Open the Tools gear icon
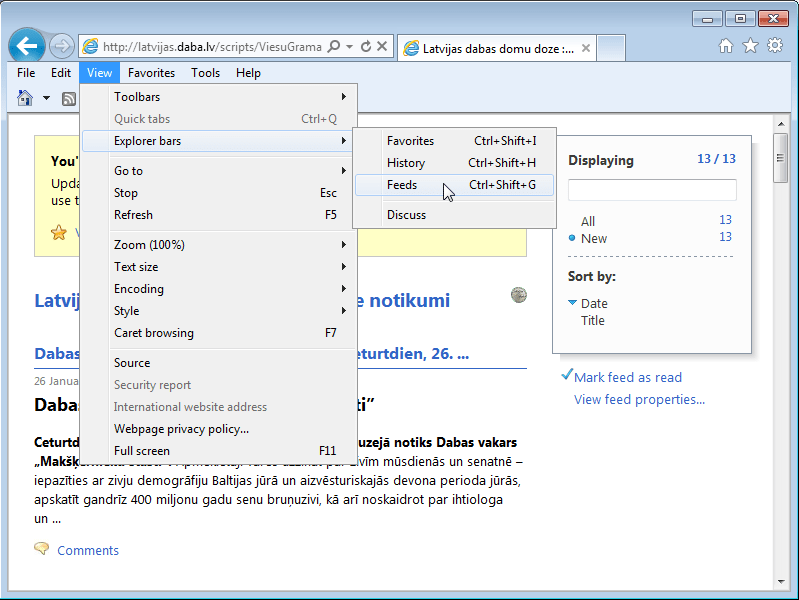 pos(775,45)
